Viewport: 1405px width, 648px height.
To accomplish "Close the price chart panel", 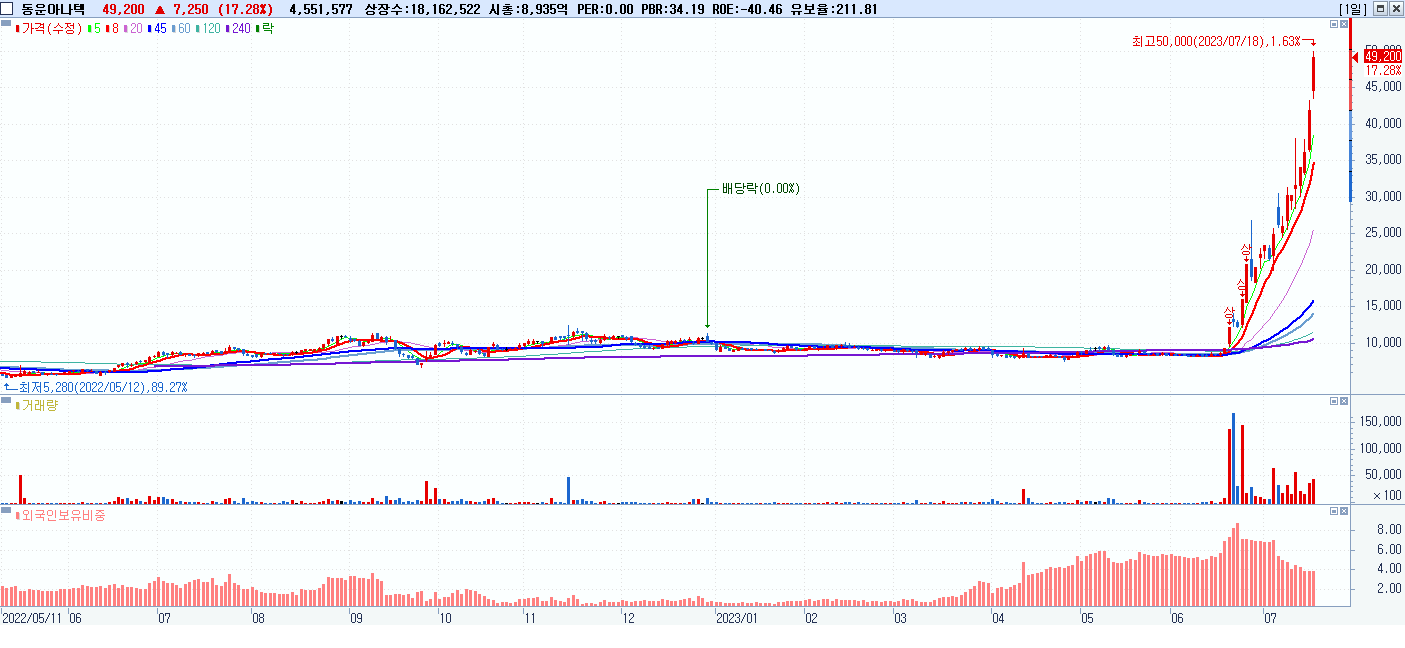I will [x=1344, y=26].
